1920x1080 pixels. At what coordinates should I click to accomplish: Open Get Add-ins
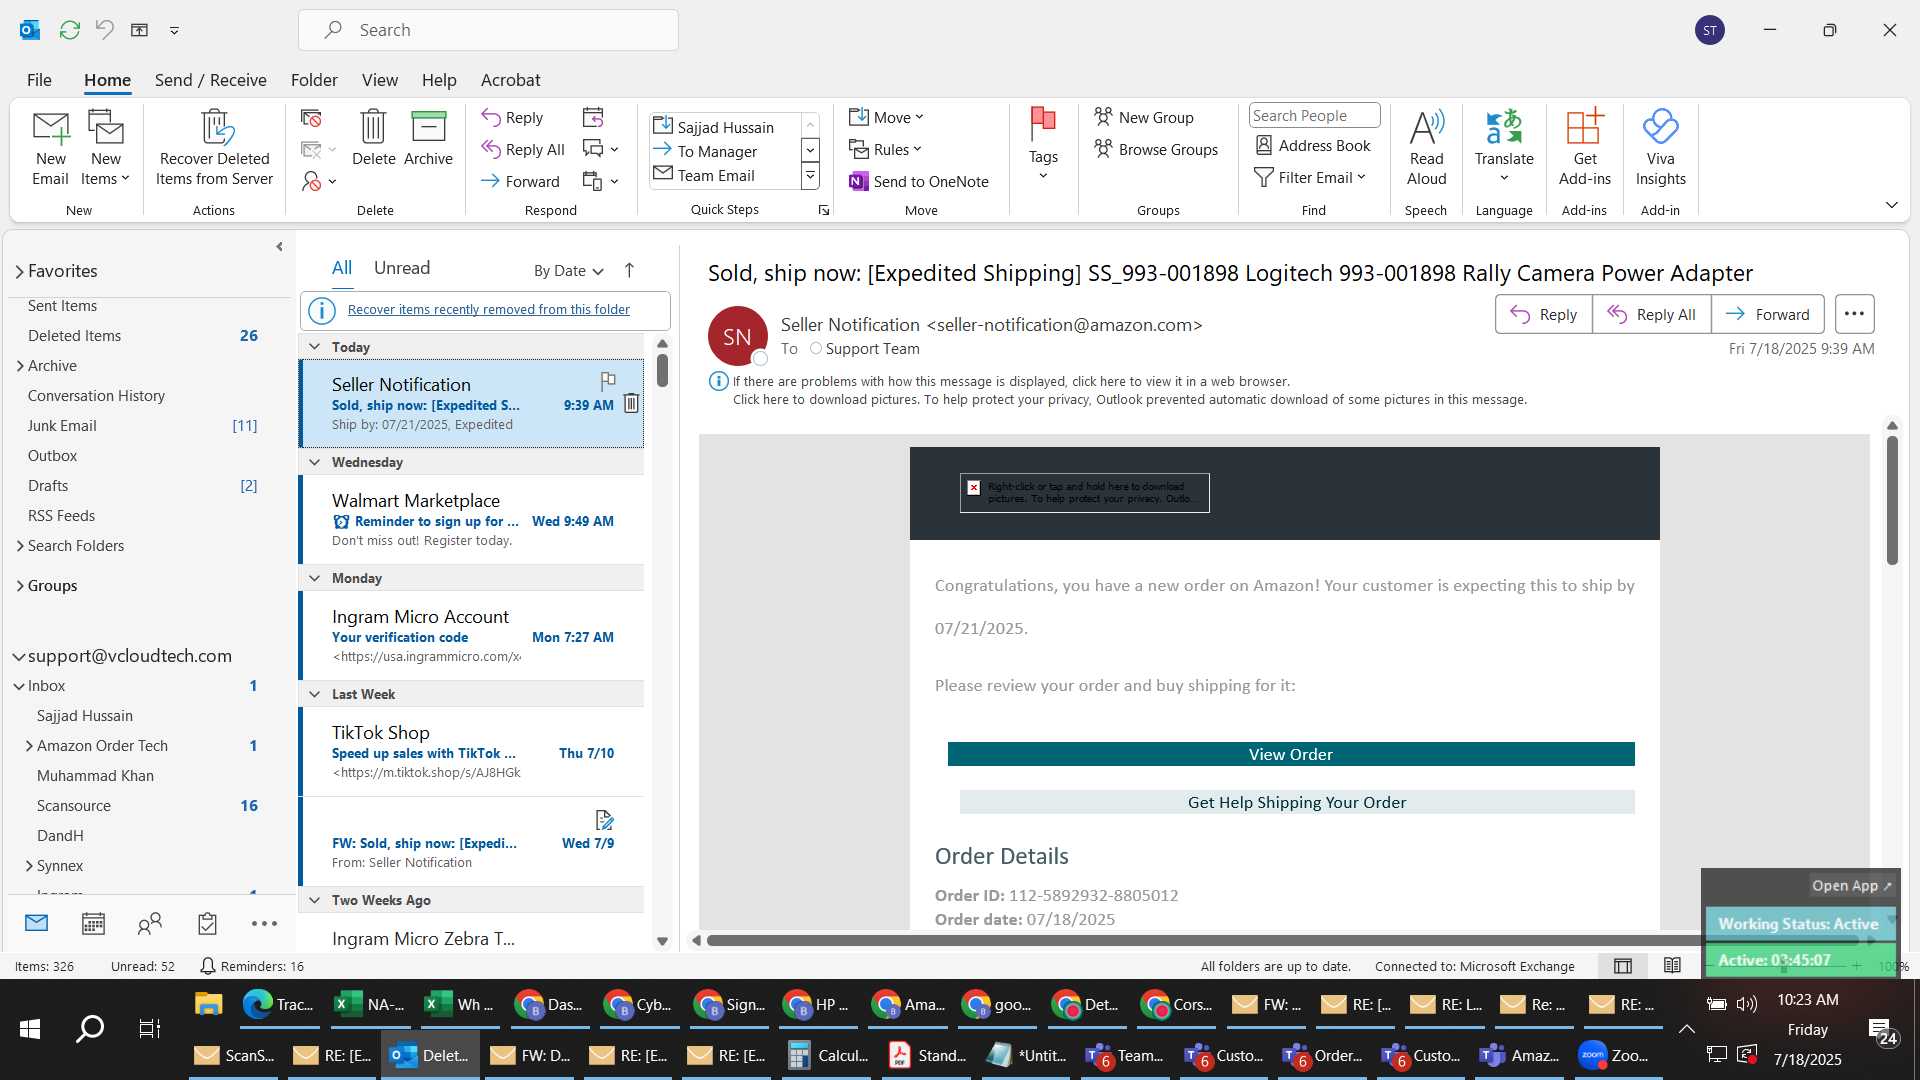click(x=1584, y=149)
